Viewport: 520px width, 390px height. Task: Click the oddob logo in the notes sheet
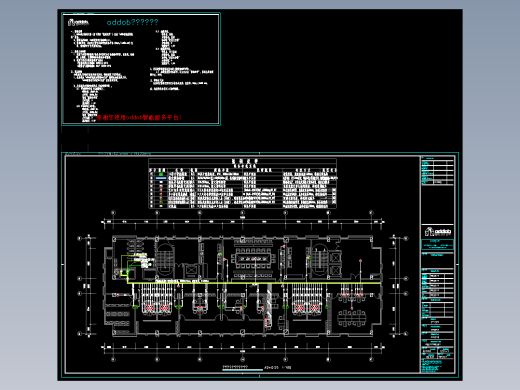[x=78, y=22]
